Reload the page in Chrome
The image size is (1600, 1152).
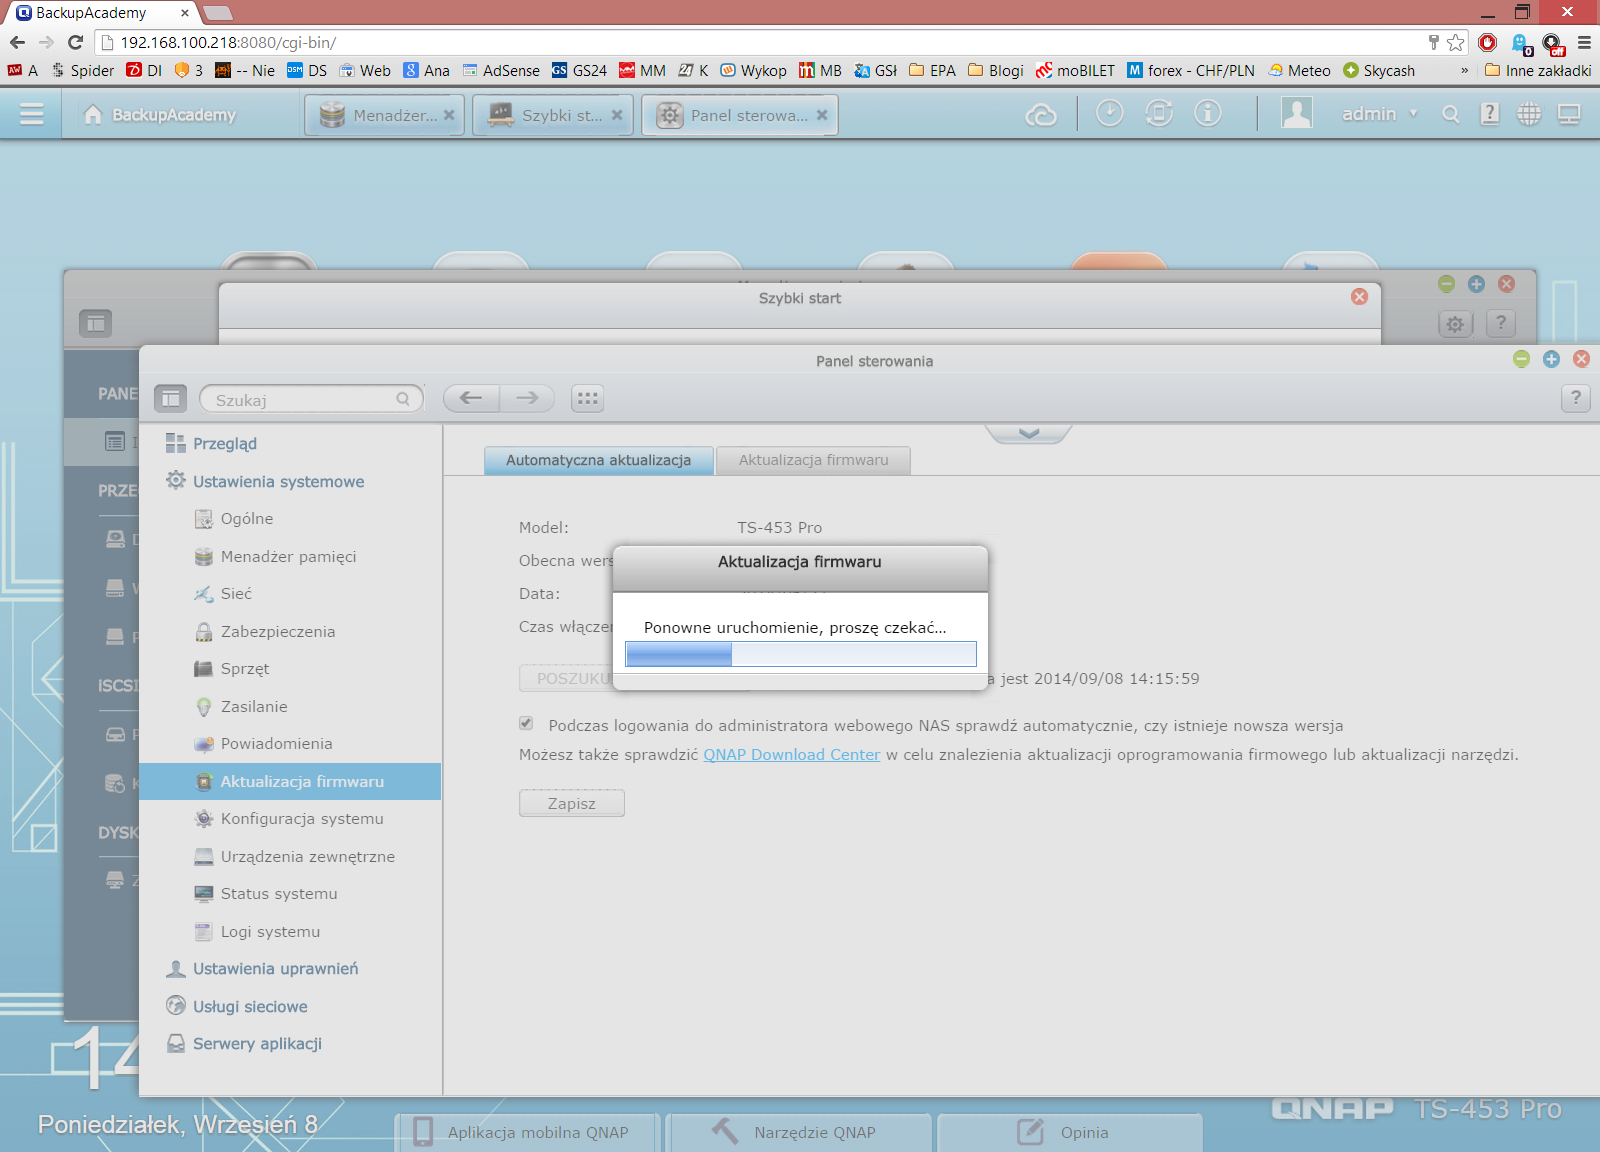click(x=75, y=42)
